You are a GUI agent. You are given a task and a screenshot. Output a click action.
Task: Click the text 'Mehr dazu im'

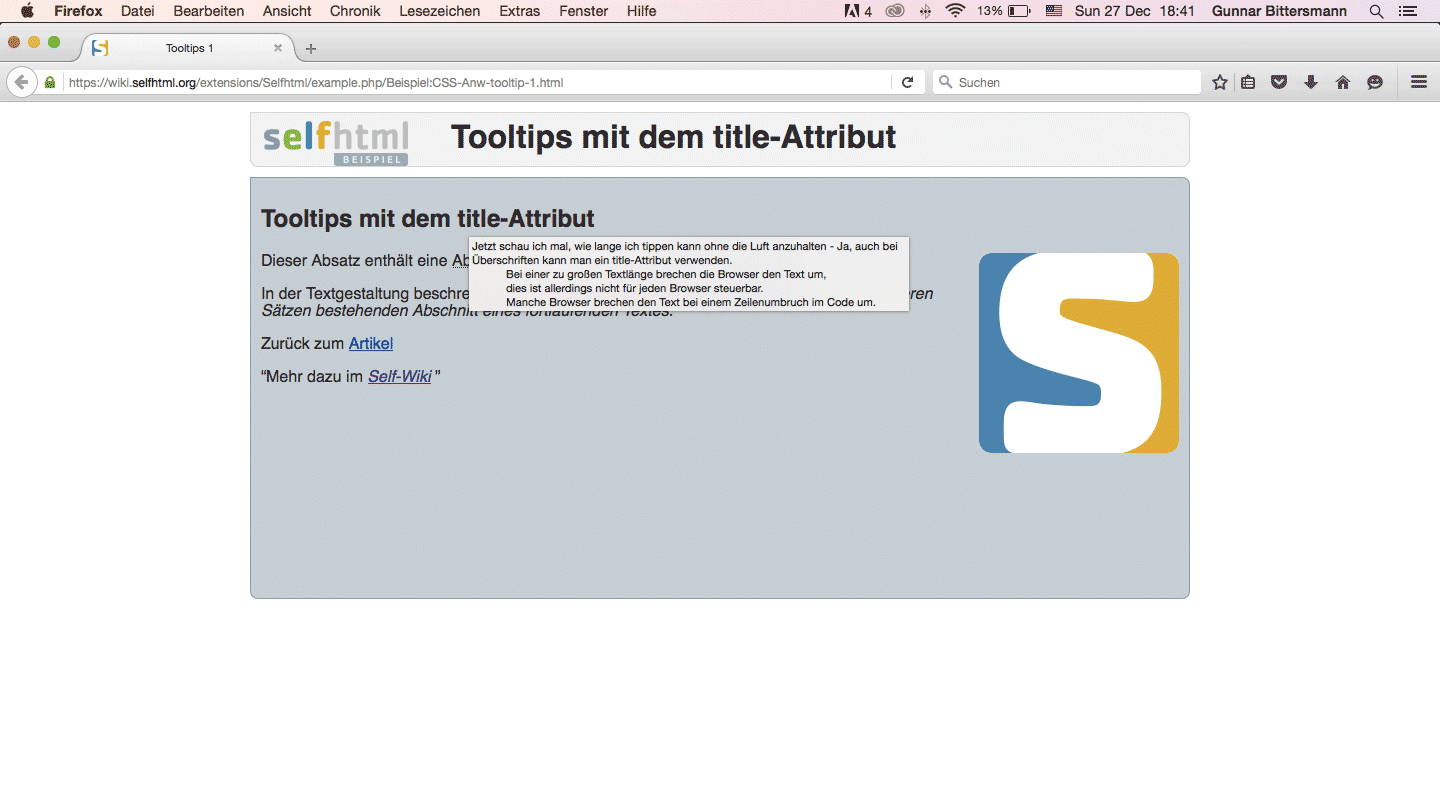point(312,376)
